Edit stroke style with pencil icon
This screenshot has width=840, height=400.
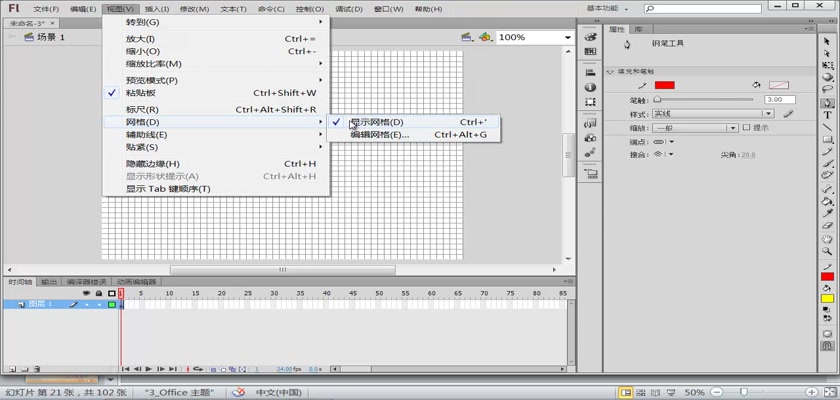[788, 114]
